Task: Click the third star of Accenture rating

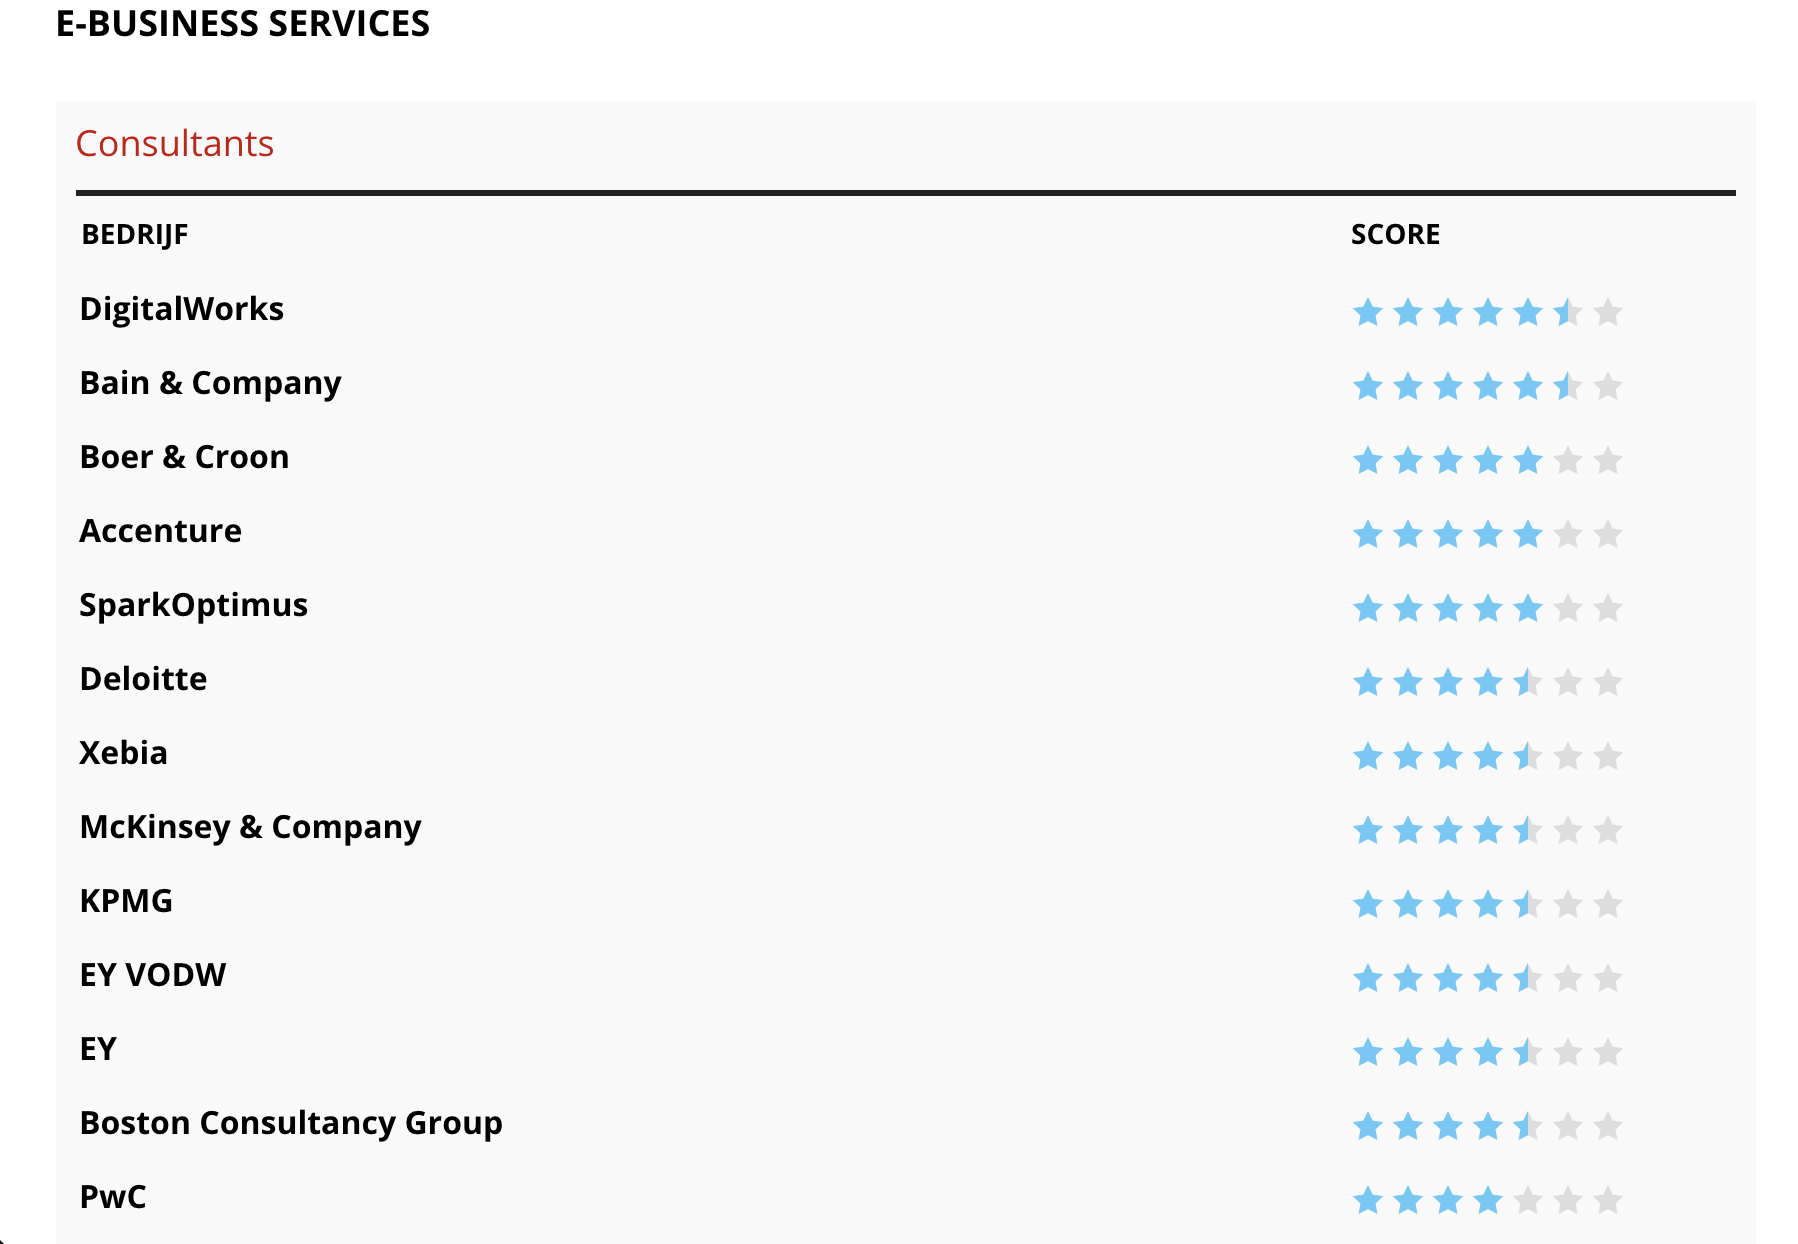Action: [1448, 535]
